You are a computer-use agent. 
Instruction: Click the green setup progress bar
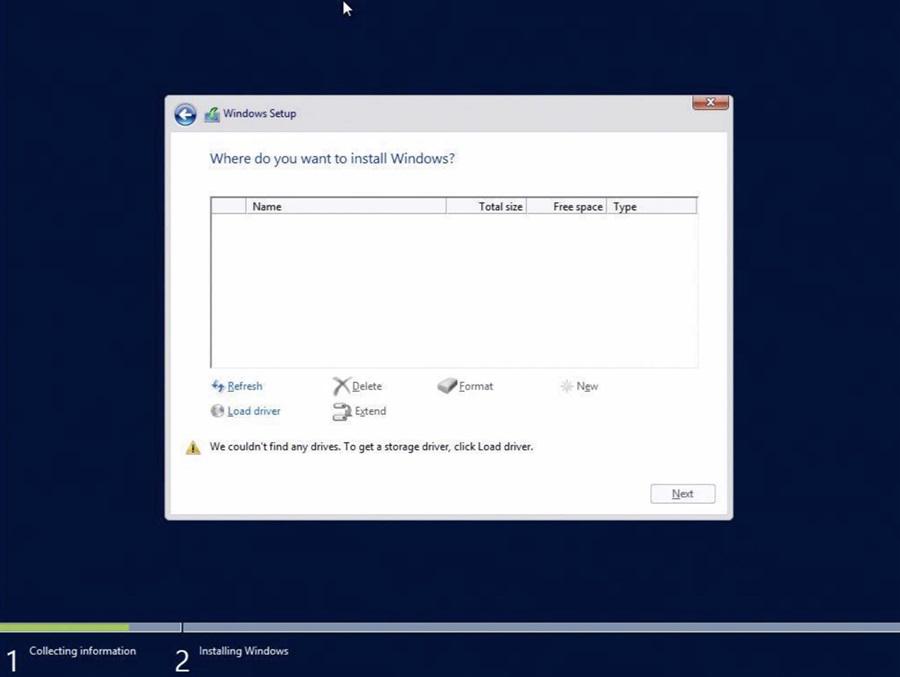[65, 628]
